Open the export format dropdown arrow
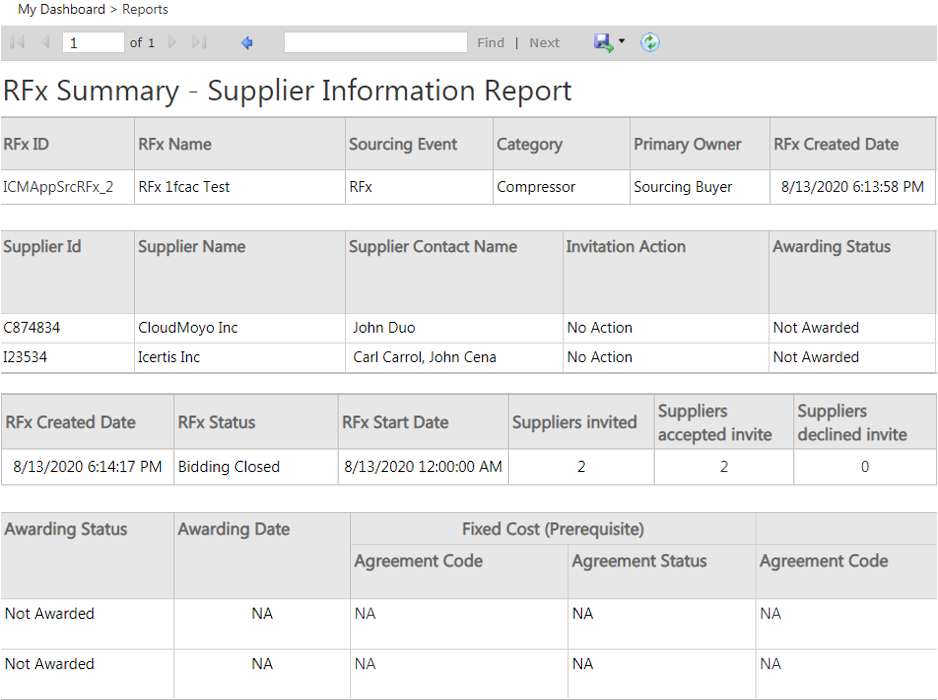Image resolution: width=938 pixels, height=700 pixels. coord(622,42)
